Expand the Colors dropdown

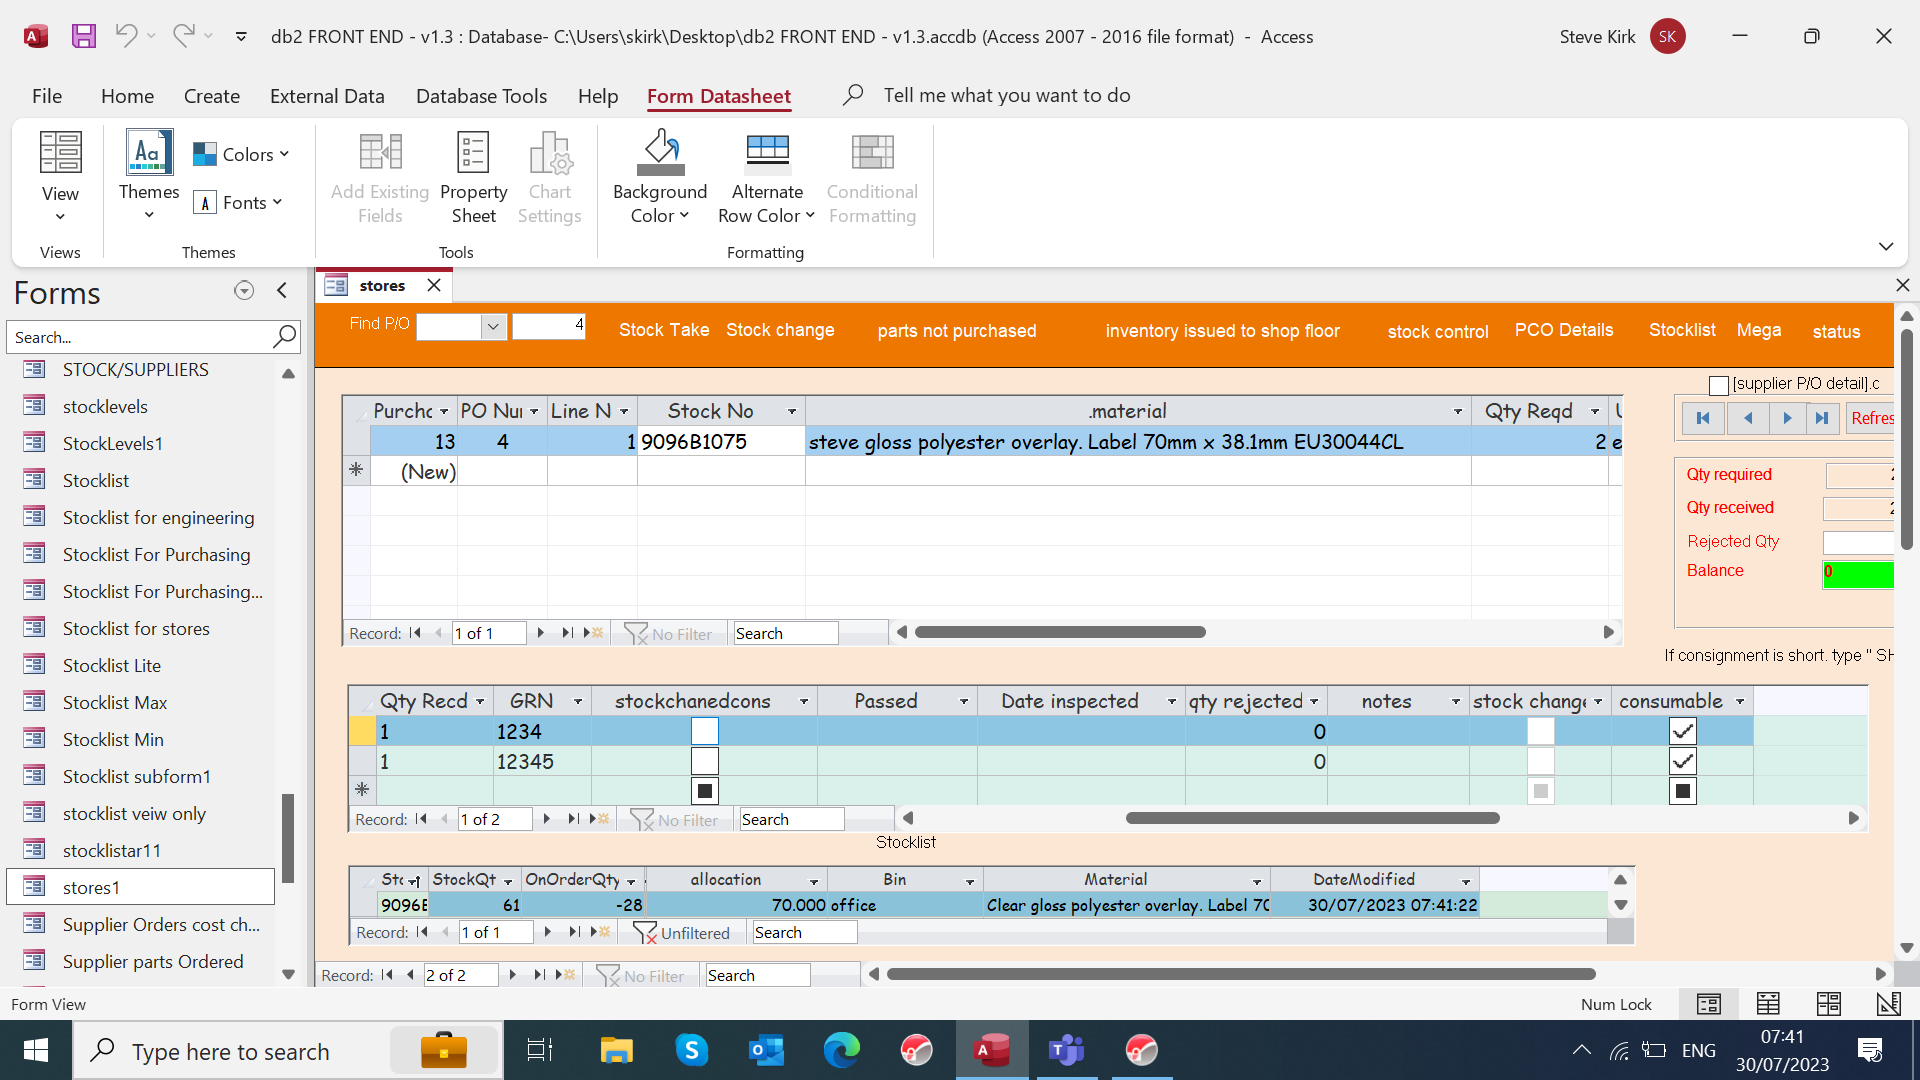(241, 154)
